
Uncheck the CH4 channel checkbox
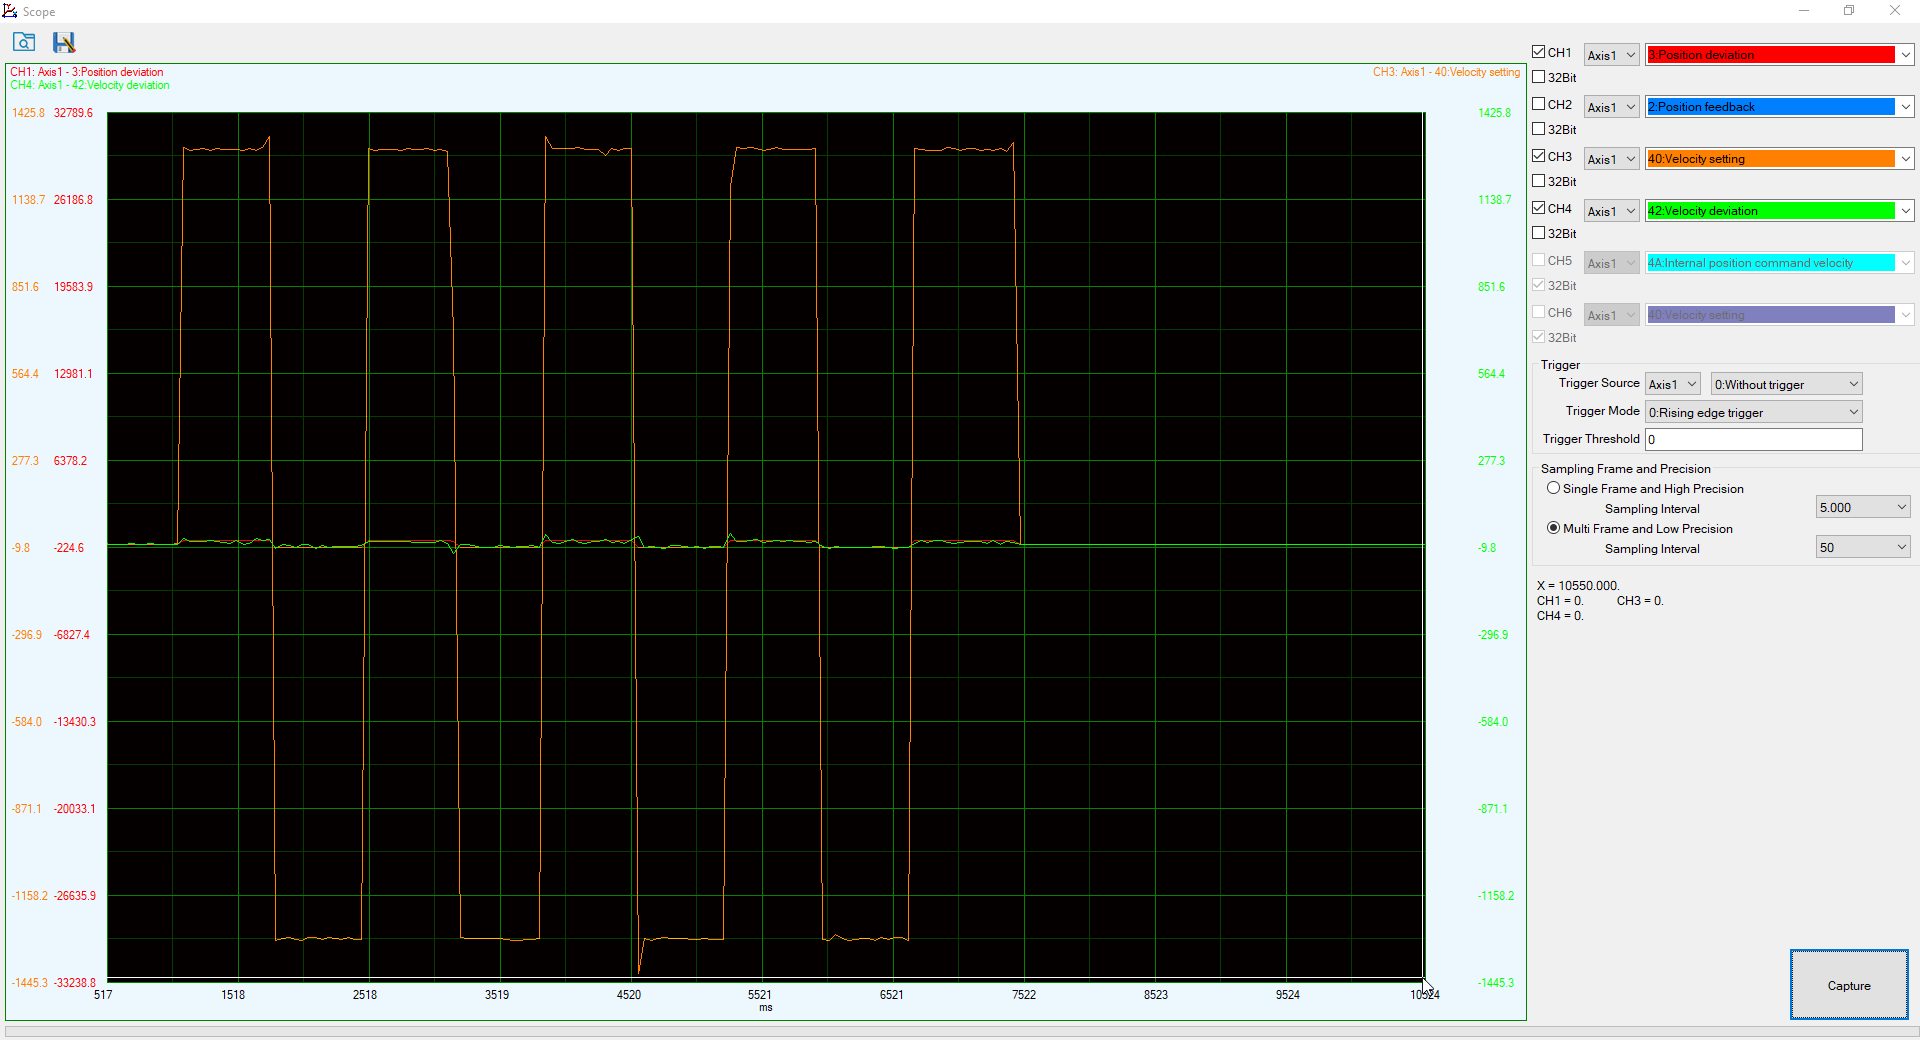[x=1538, y=208]
